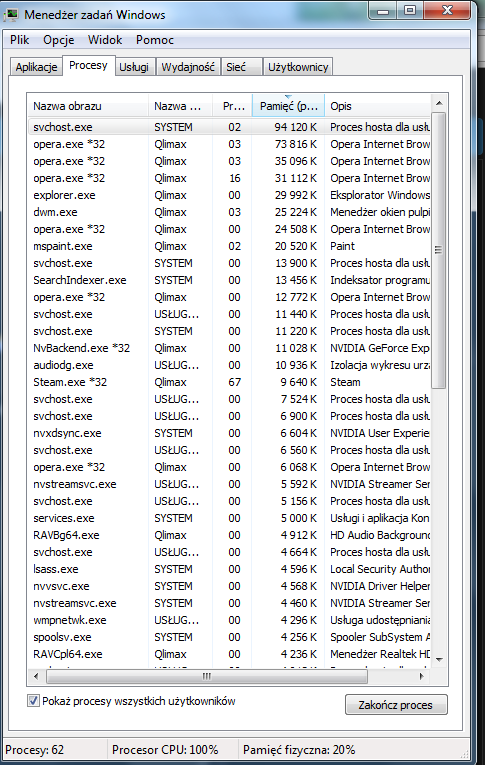Click the Task Manager title bar icon
The image size is (485, 765).
11,15
